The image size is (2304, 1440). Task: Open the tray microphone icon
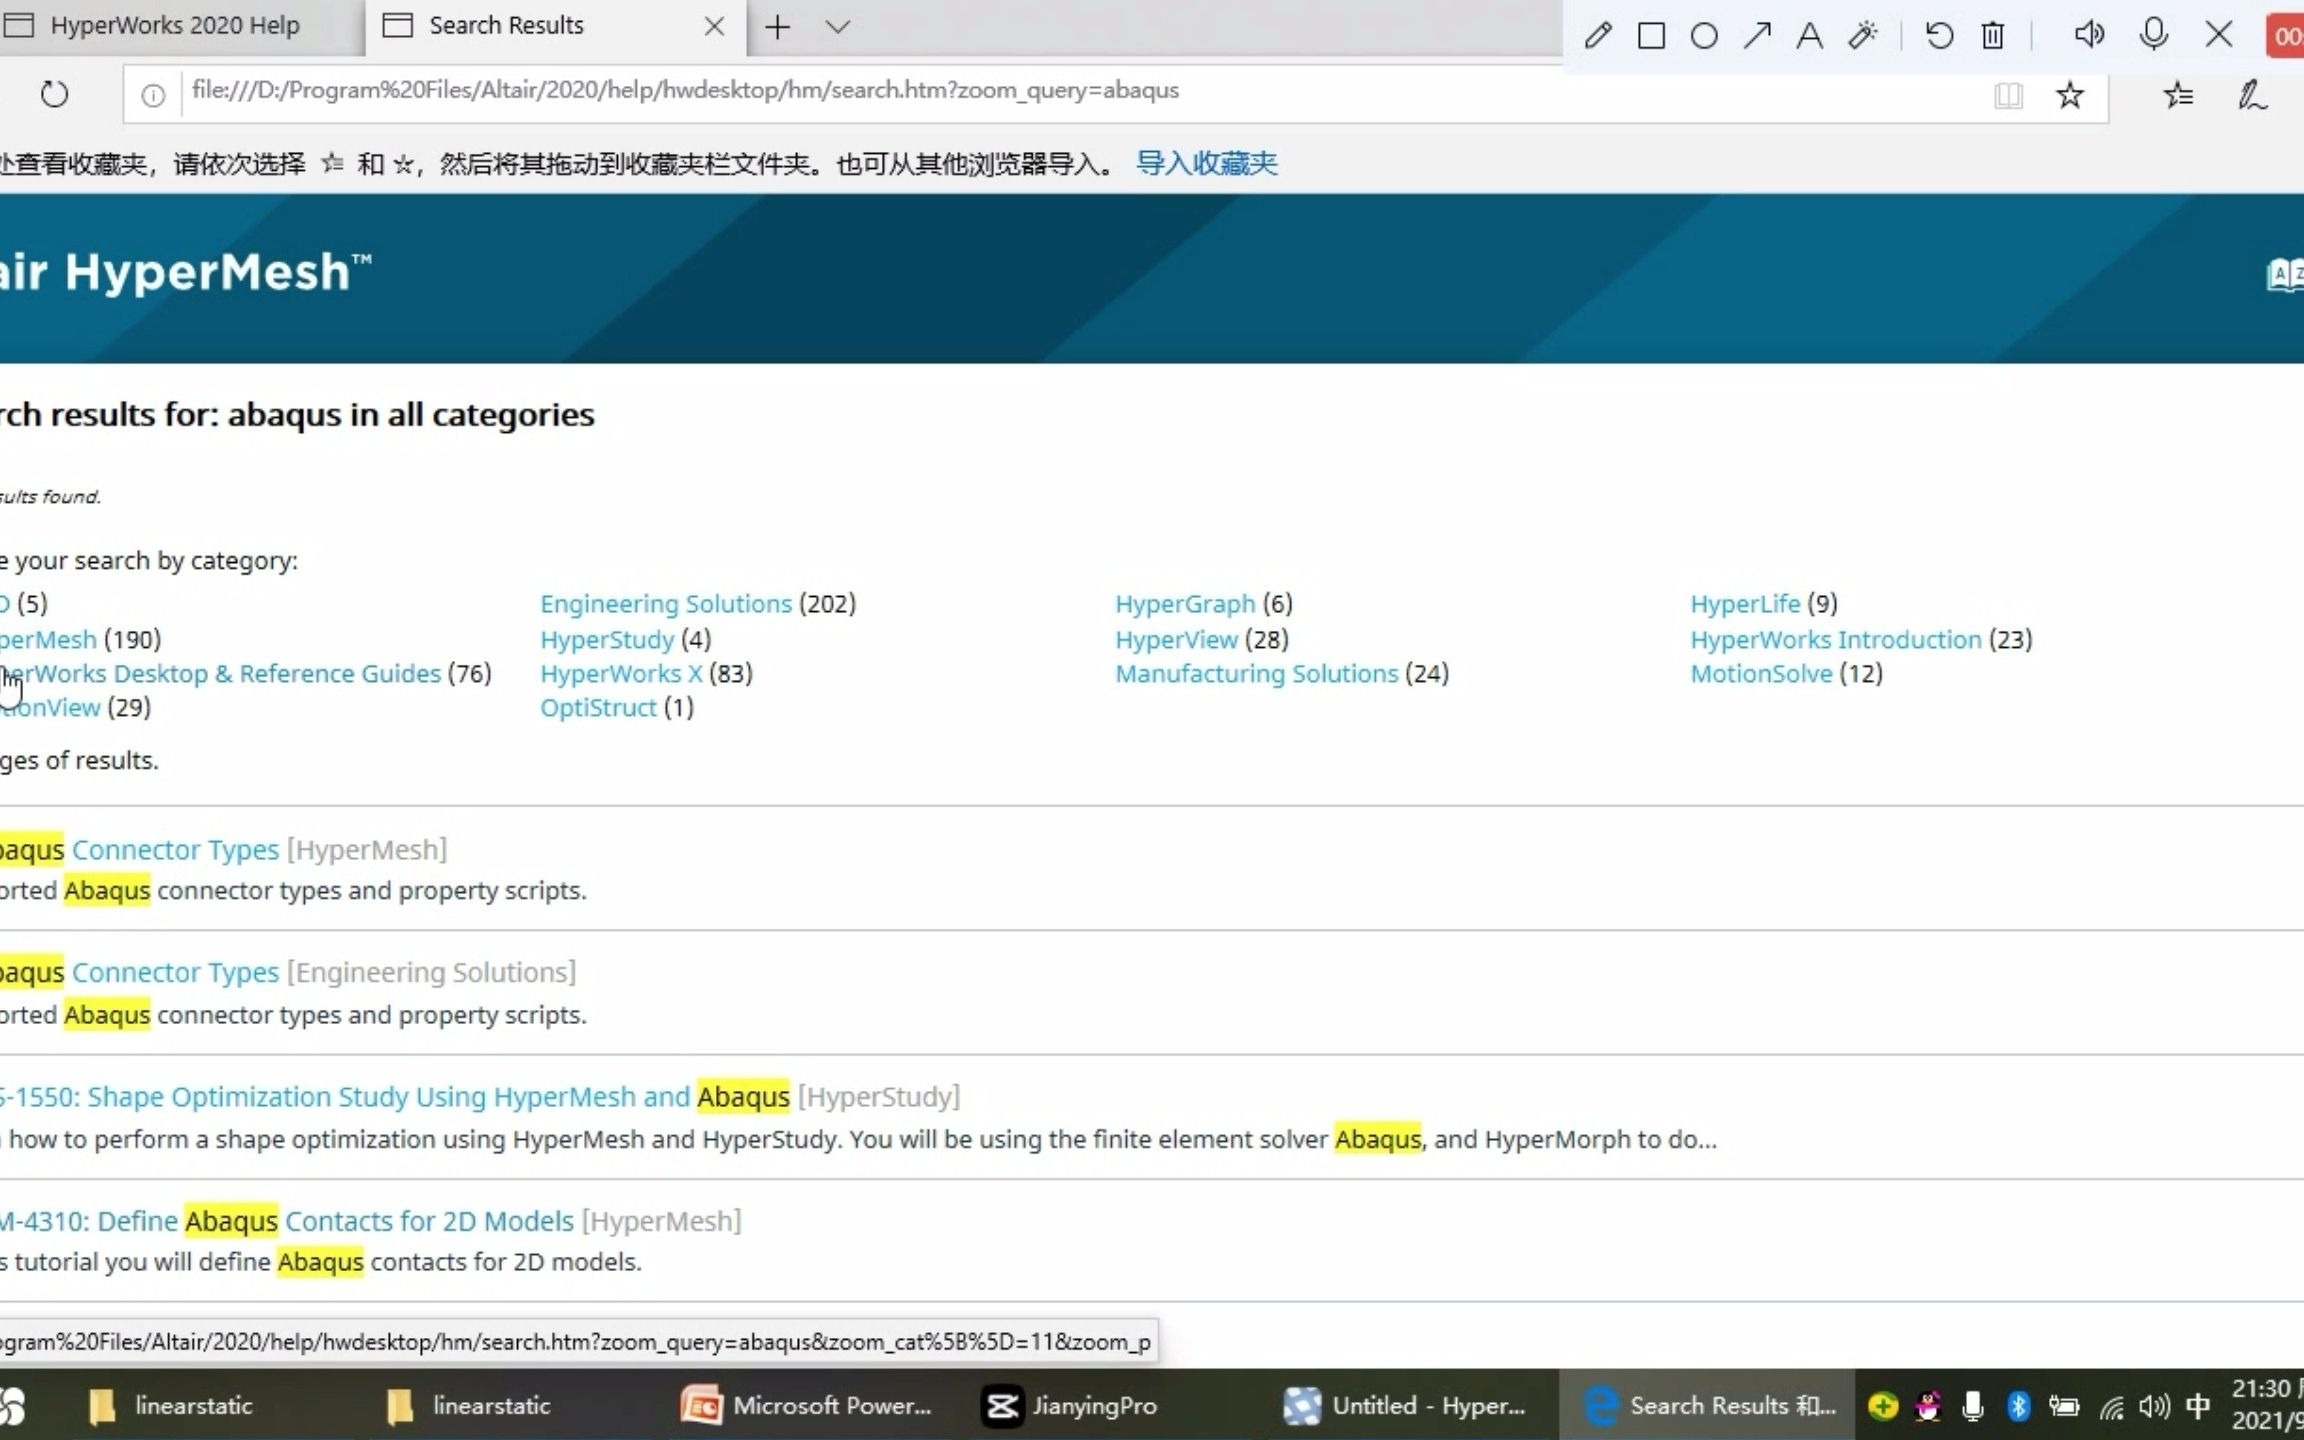pyautogui.click(x=1972, y=1406)
